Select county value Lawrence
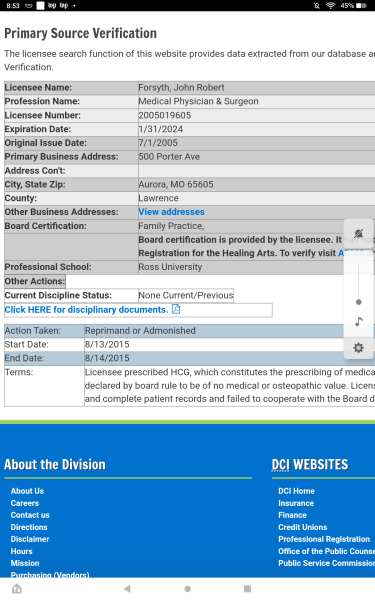The height and width of the screenshot is (600, 375). tap(158, 198)
